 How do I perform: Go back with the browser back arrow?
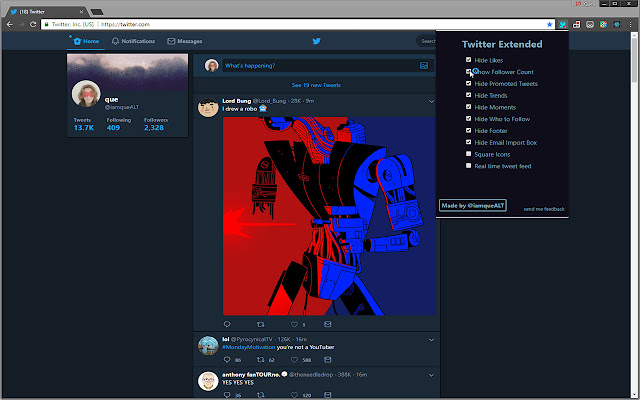[x=10, y=24]
